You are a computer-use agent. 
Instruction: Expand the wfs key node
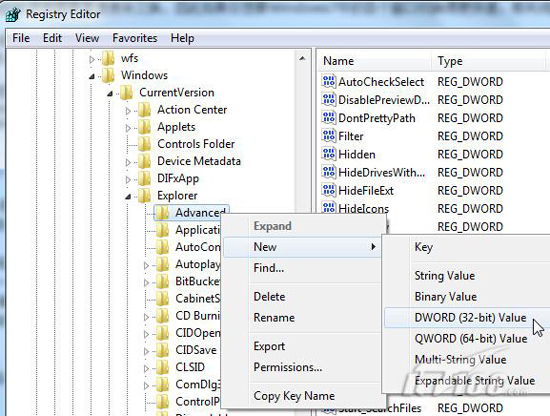tap(92, 59)
